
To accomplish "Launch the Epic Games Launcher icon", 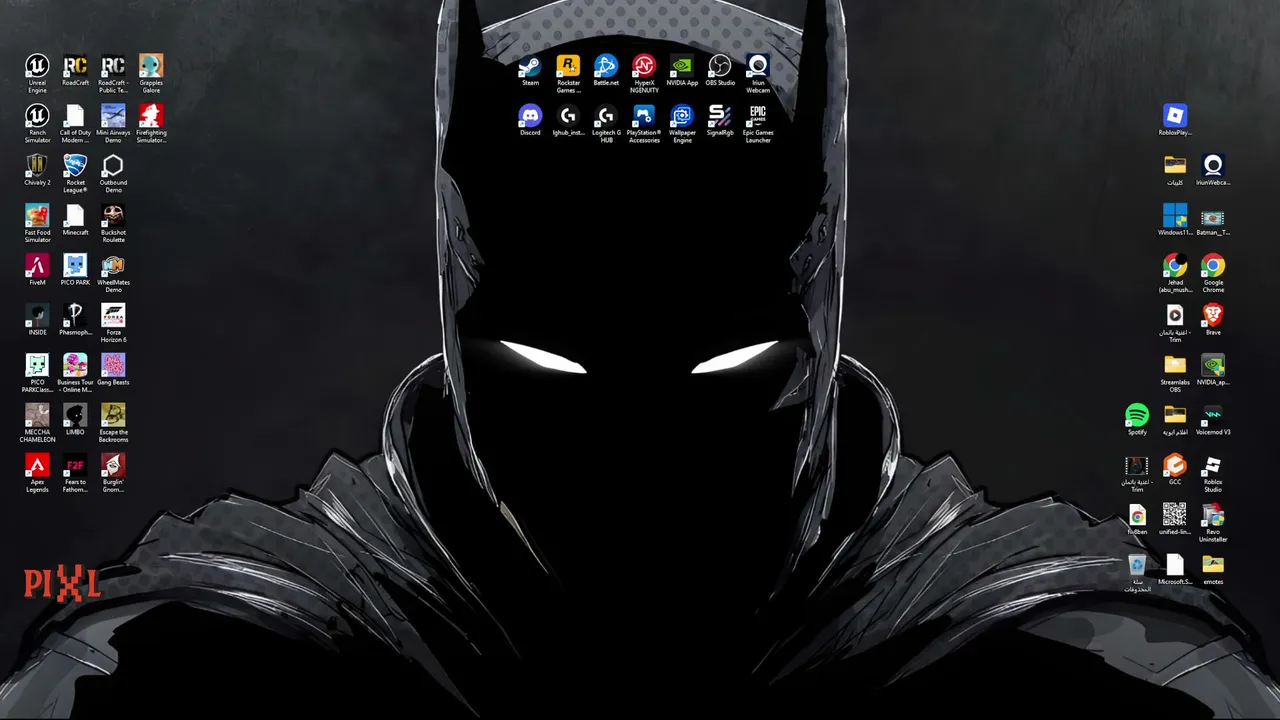I will pos(758,123).
